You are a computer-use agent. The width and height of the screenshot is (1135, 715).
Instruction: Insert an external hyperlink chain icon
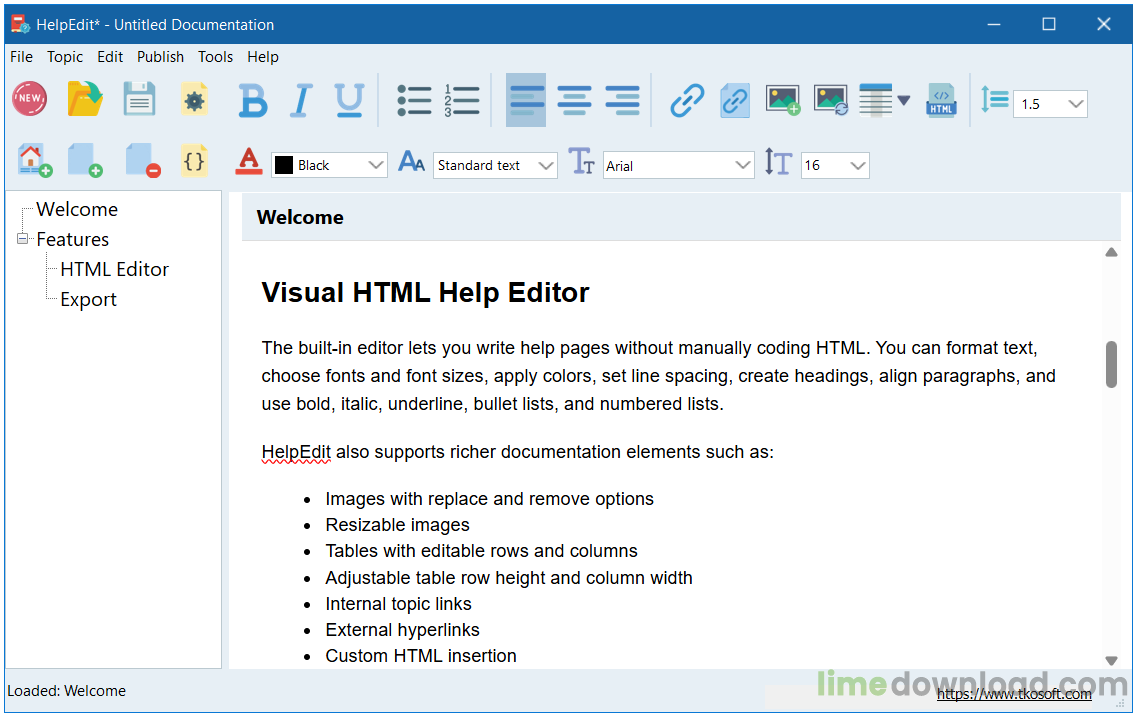tap(686, 101)
